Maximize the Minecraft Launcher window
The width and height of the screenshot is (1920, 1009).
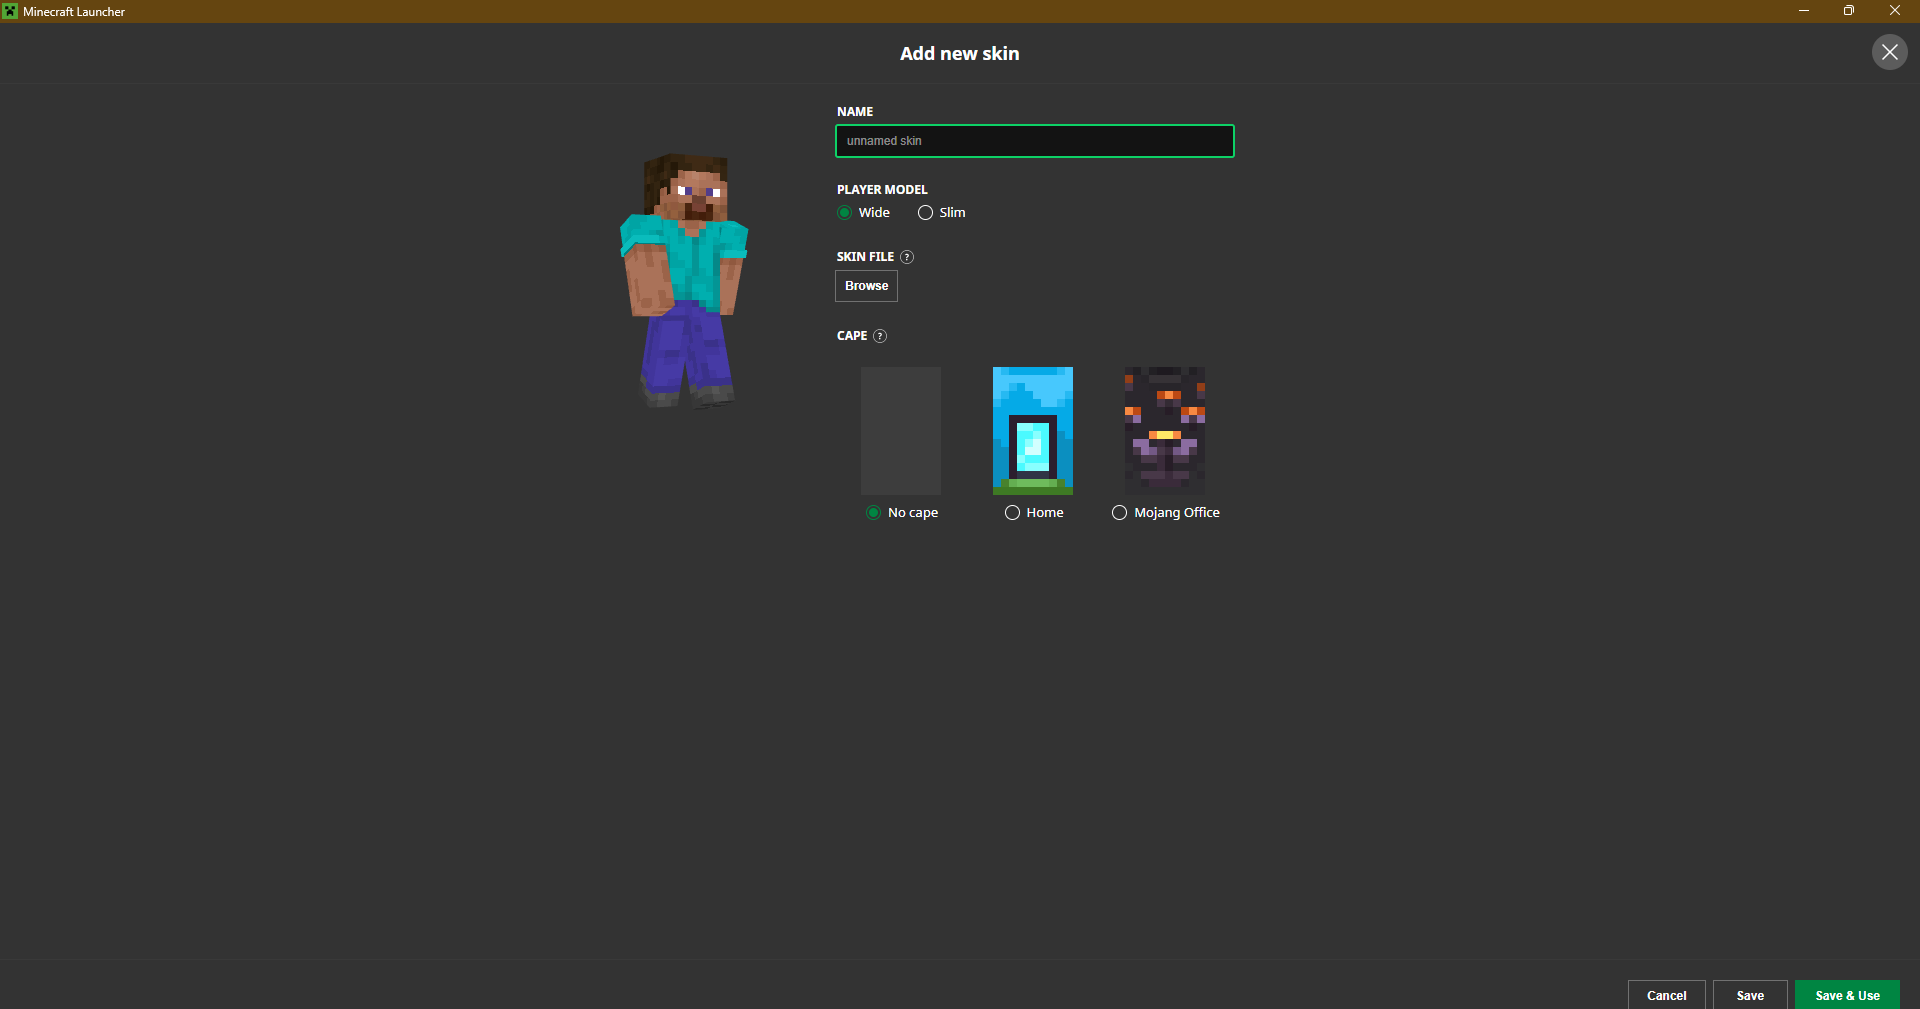click(x=1848, y=11)
